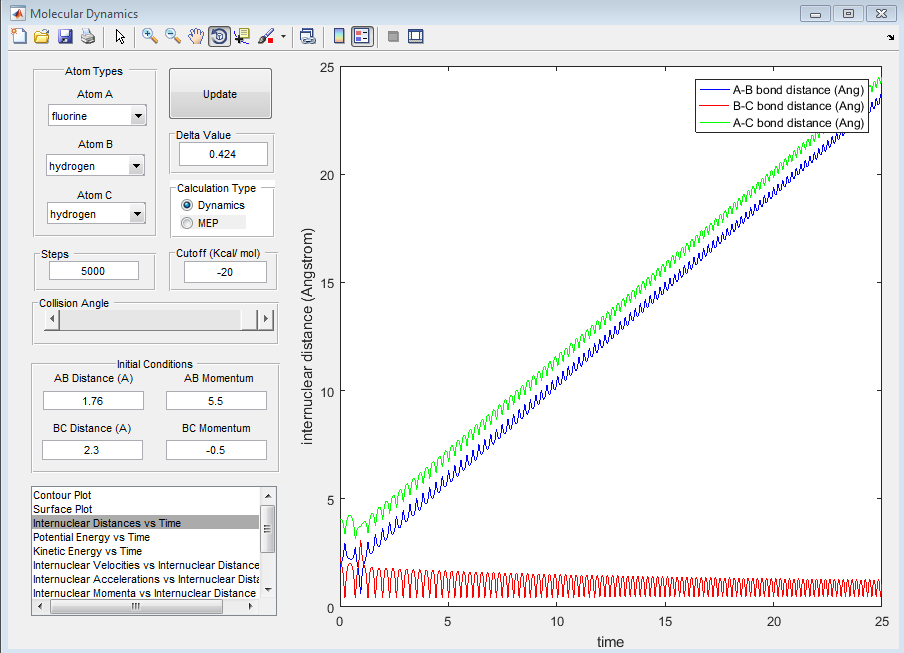Viewport: 904px width, 653px height.
Task: Activate the Zoom In tool
Action: tap(150, 37)
